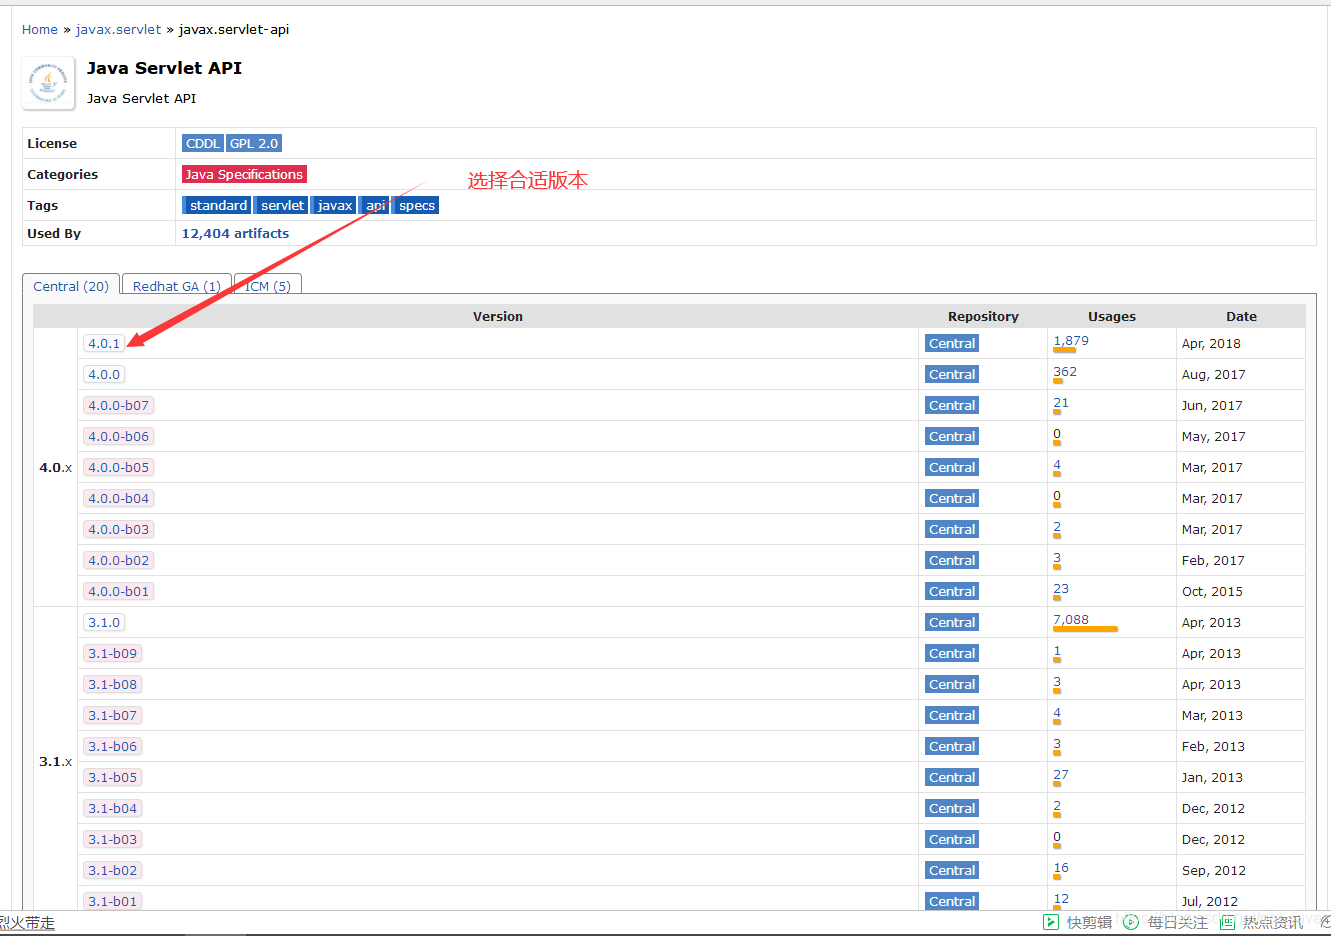Click Central repository badge for 4.0.1

click(952, 343)
